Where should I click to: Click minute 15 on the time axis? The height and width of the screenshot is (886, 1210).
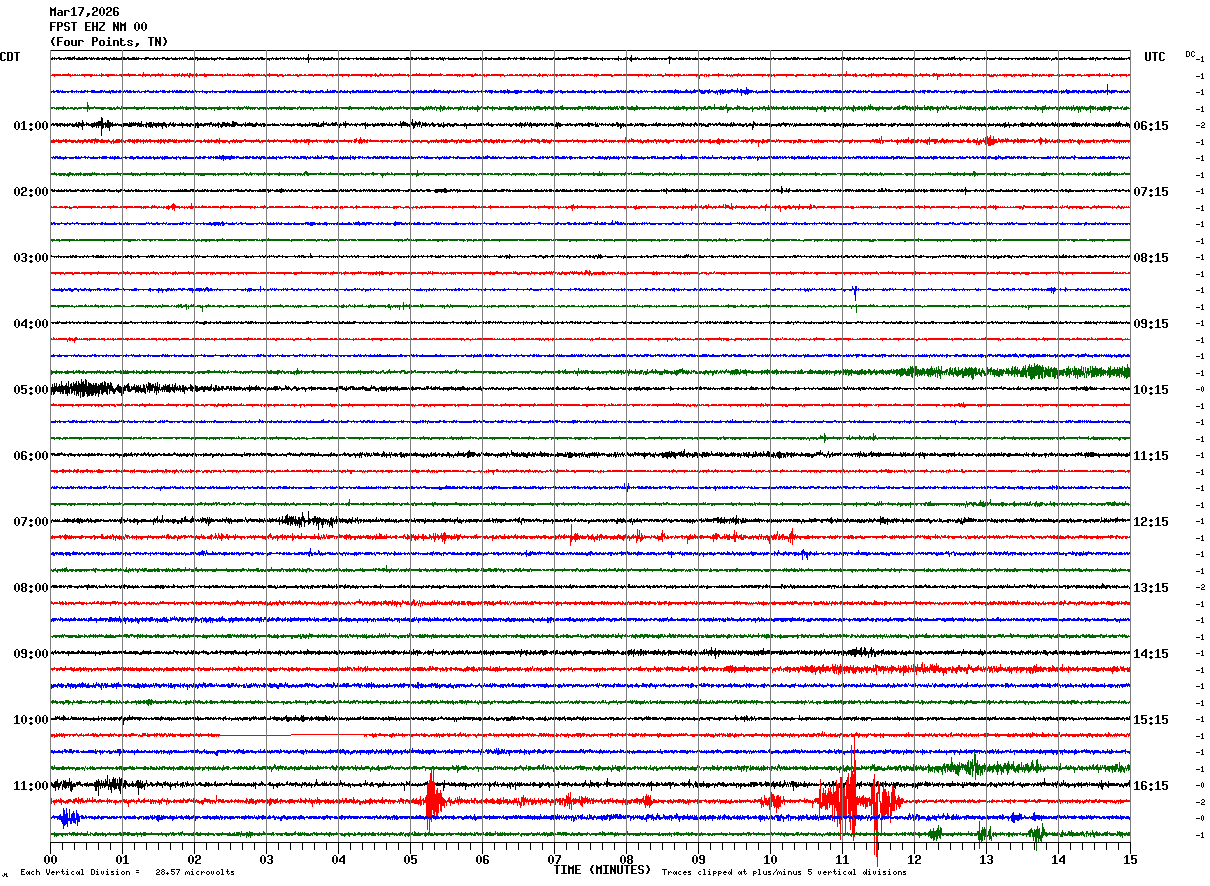[x=1130, y=859]
